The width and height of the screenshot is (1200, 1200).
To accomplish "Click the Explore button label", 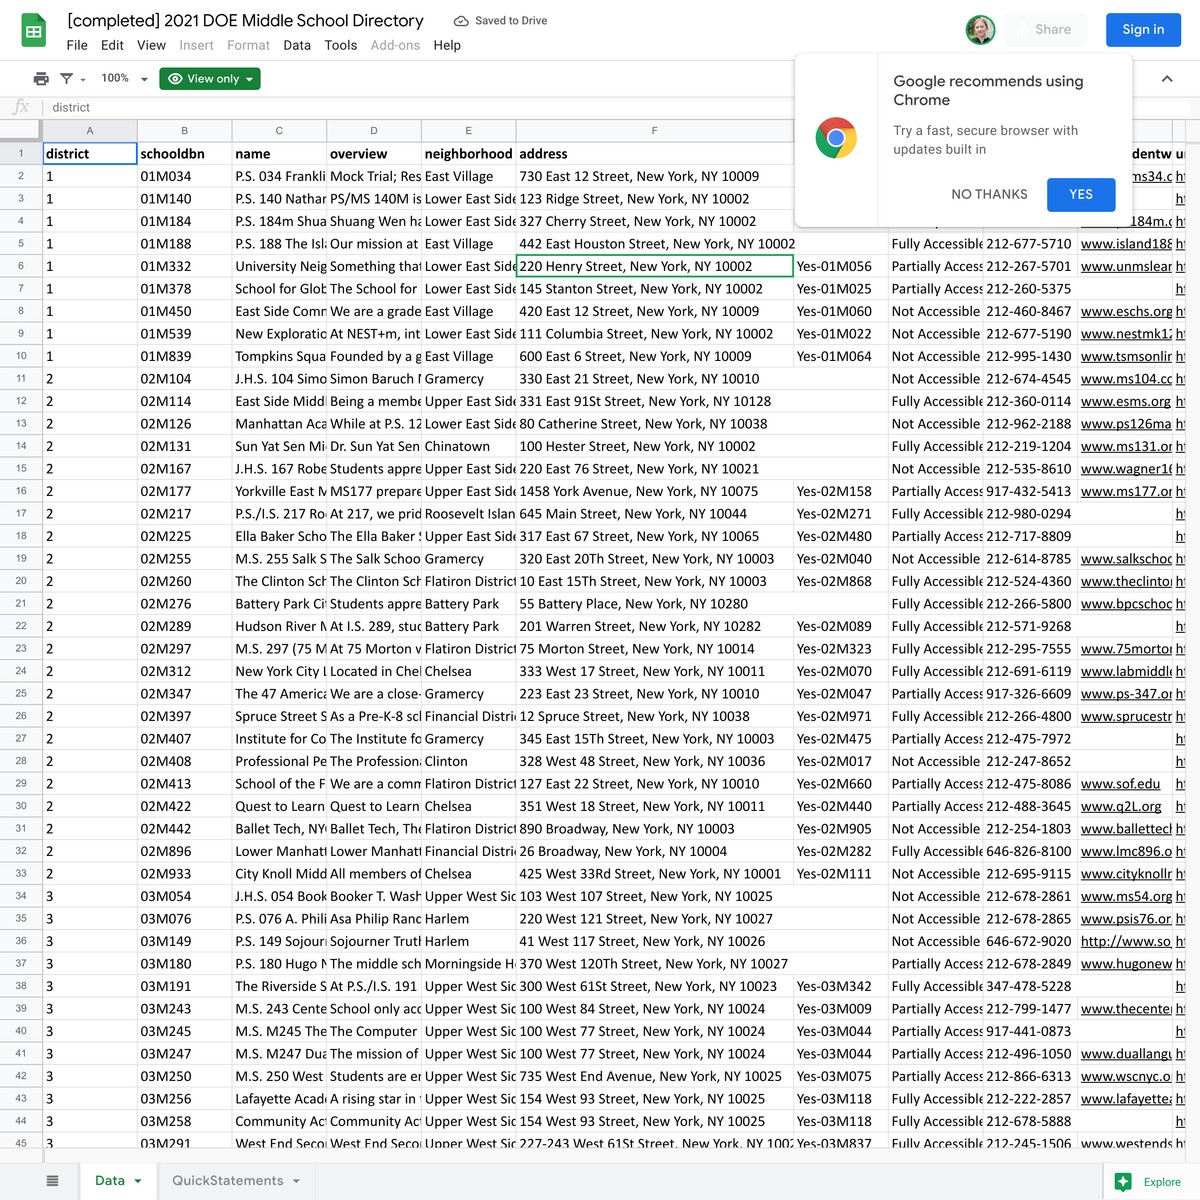I will [1162, 1182].
